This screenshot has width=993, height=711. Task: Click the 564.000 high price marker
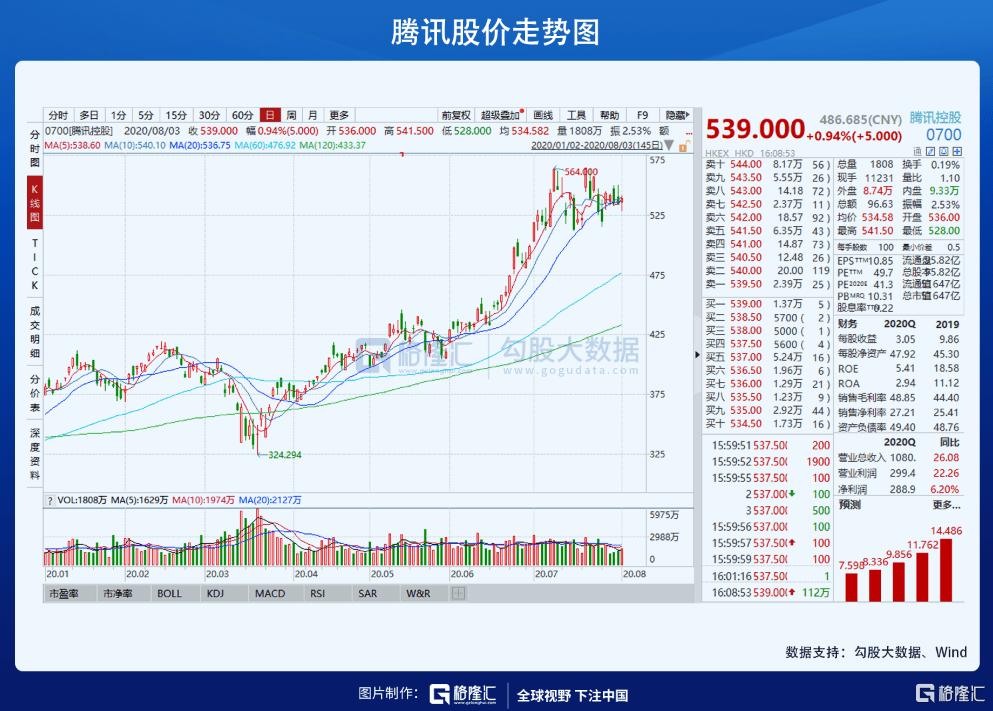pyautogui.click(x=581, y=172)
